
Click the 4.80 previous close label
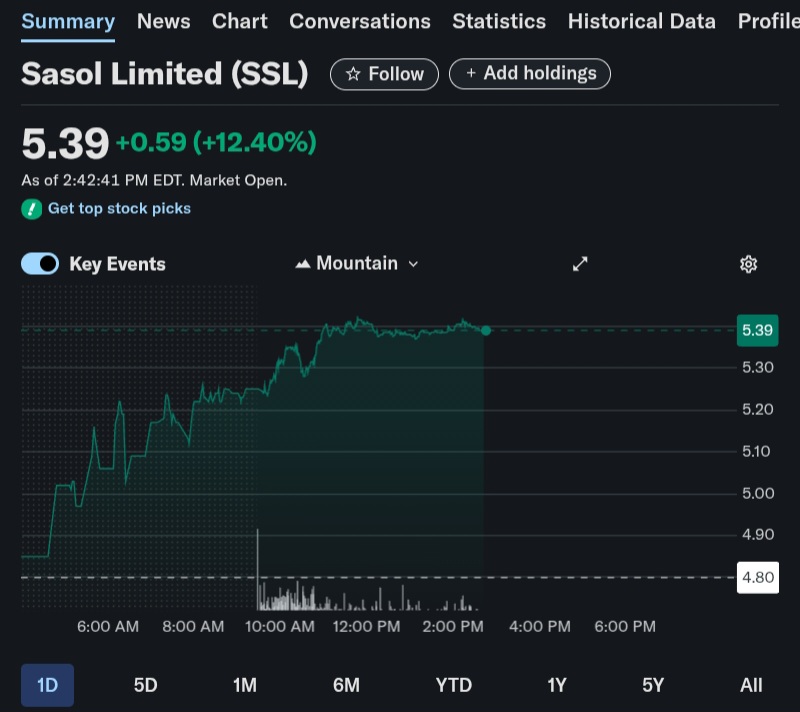point(757,577)
